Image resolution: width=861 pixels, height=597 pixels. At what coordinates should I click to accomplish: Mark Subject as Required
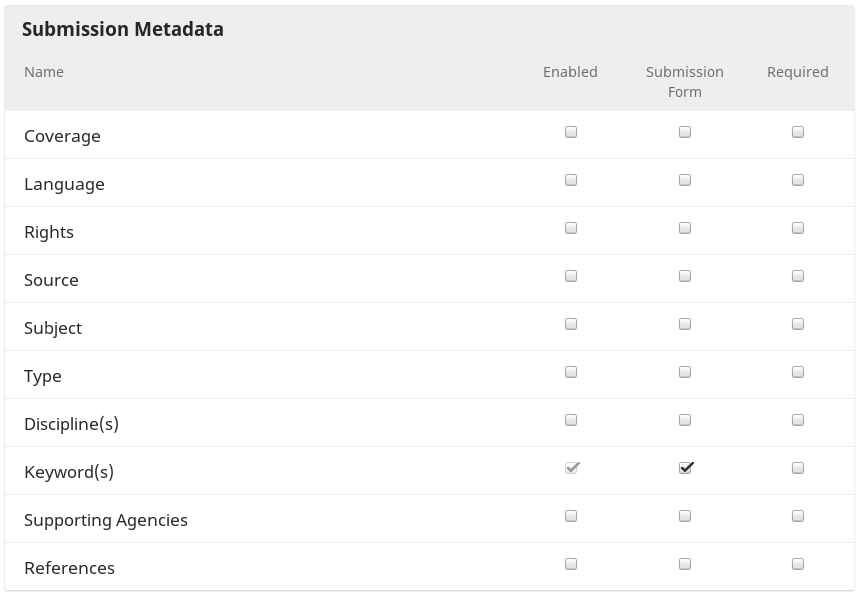798,324
